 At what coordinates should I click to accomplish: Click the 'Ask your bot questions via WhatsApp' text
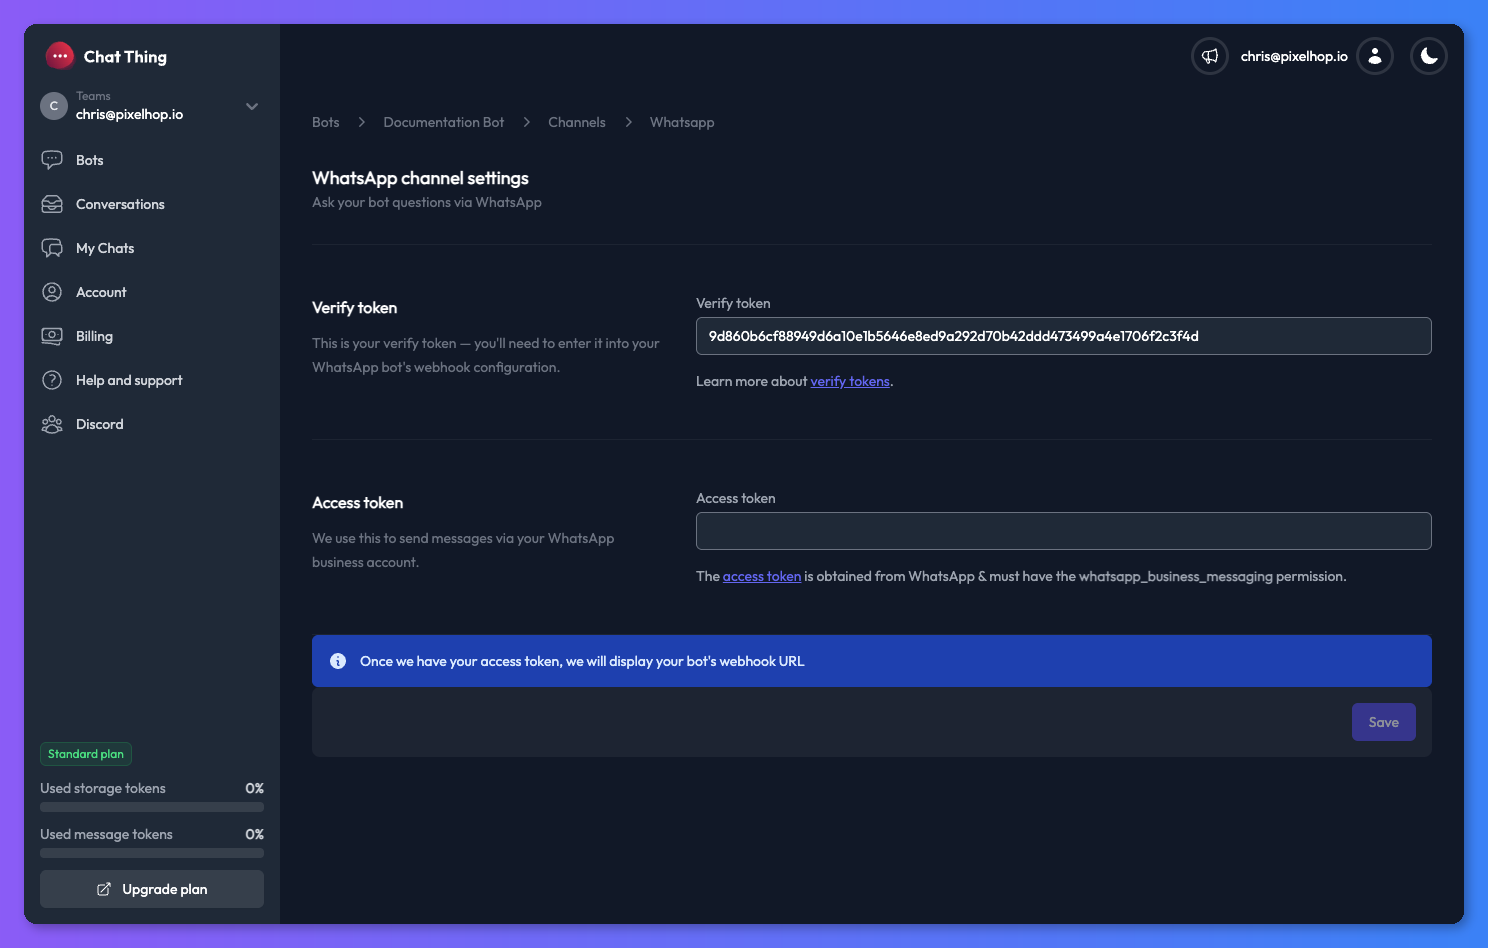click(x=427, y=202)
